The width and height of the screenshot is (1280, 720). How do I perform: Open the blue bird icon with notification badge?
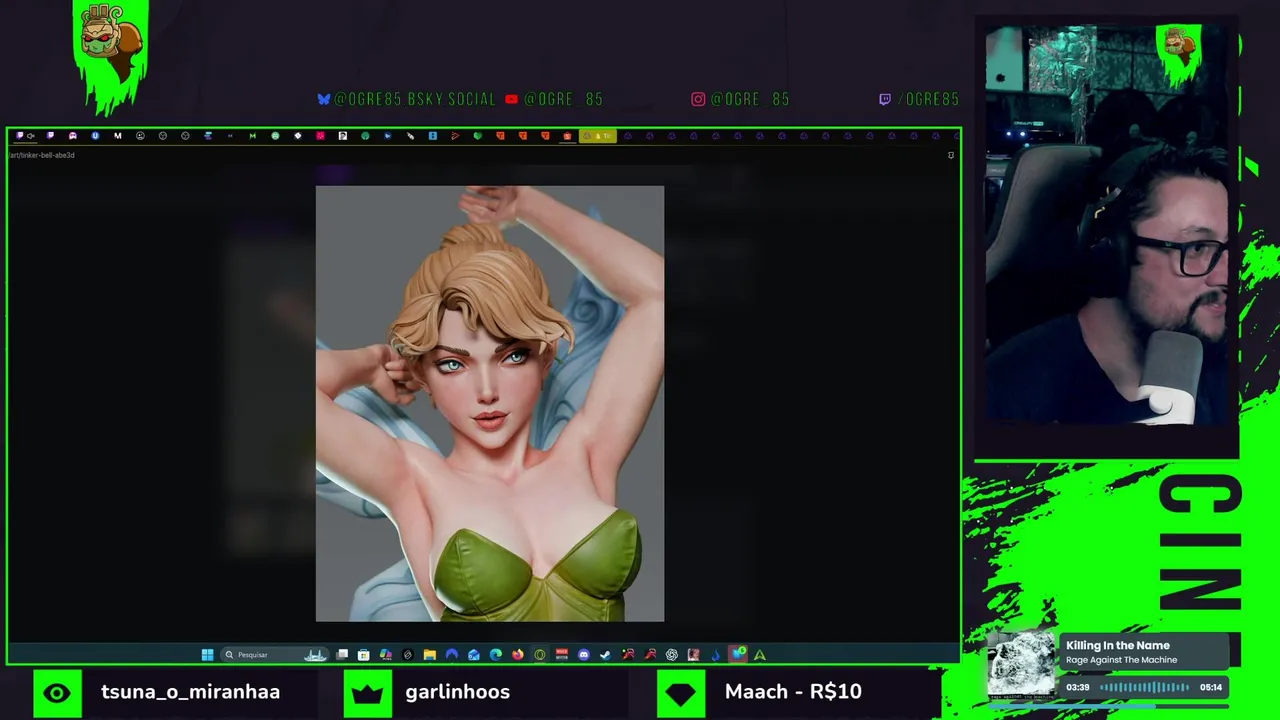pyautogui.click(x=739, y=655)
